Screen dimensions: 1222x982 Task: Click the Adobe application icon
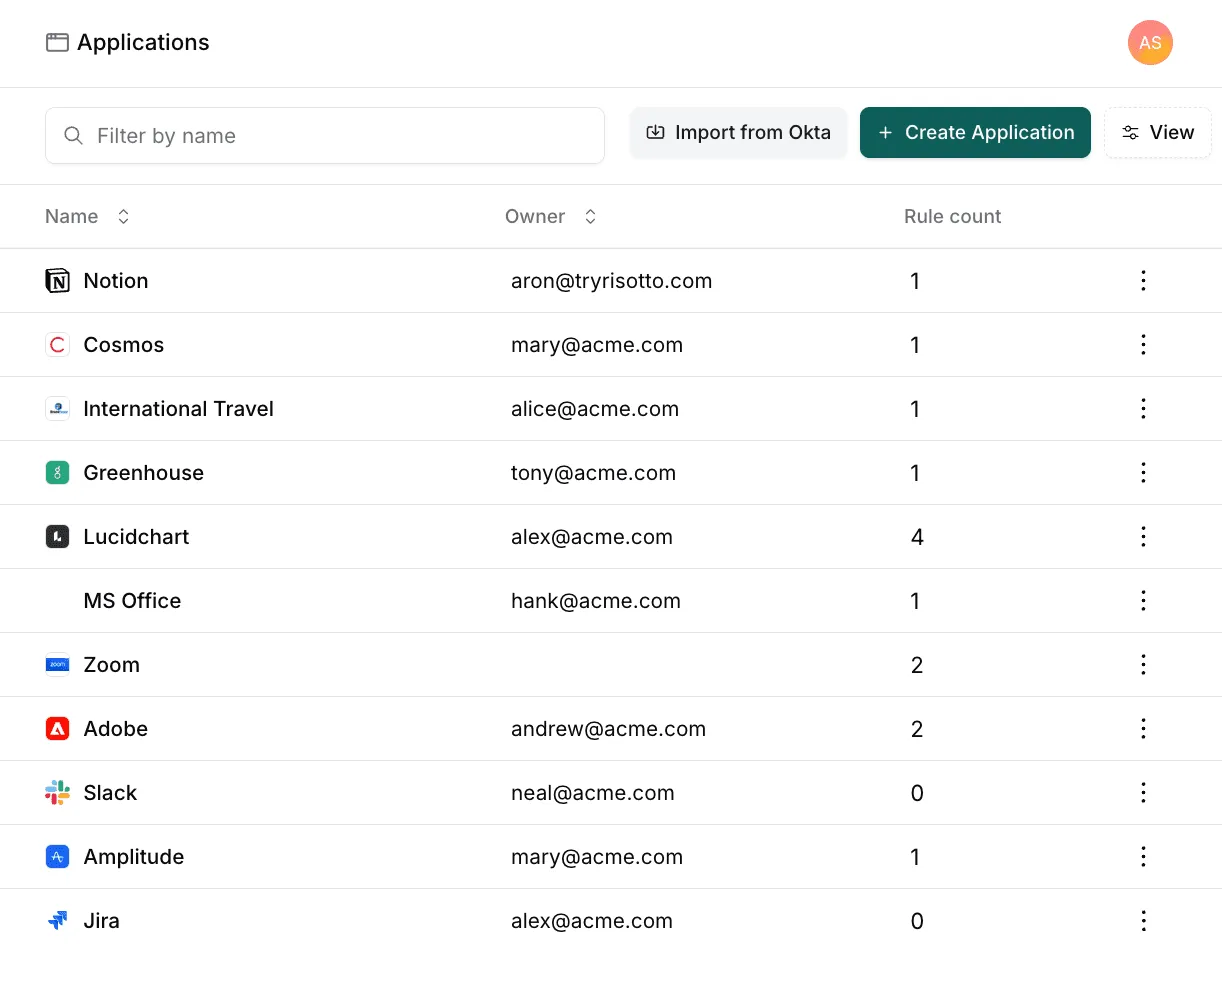click(57, 729)
